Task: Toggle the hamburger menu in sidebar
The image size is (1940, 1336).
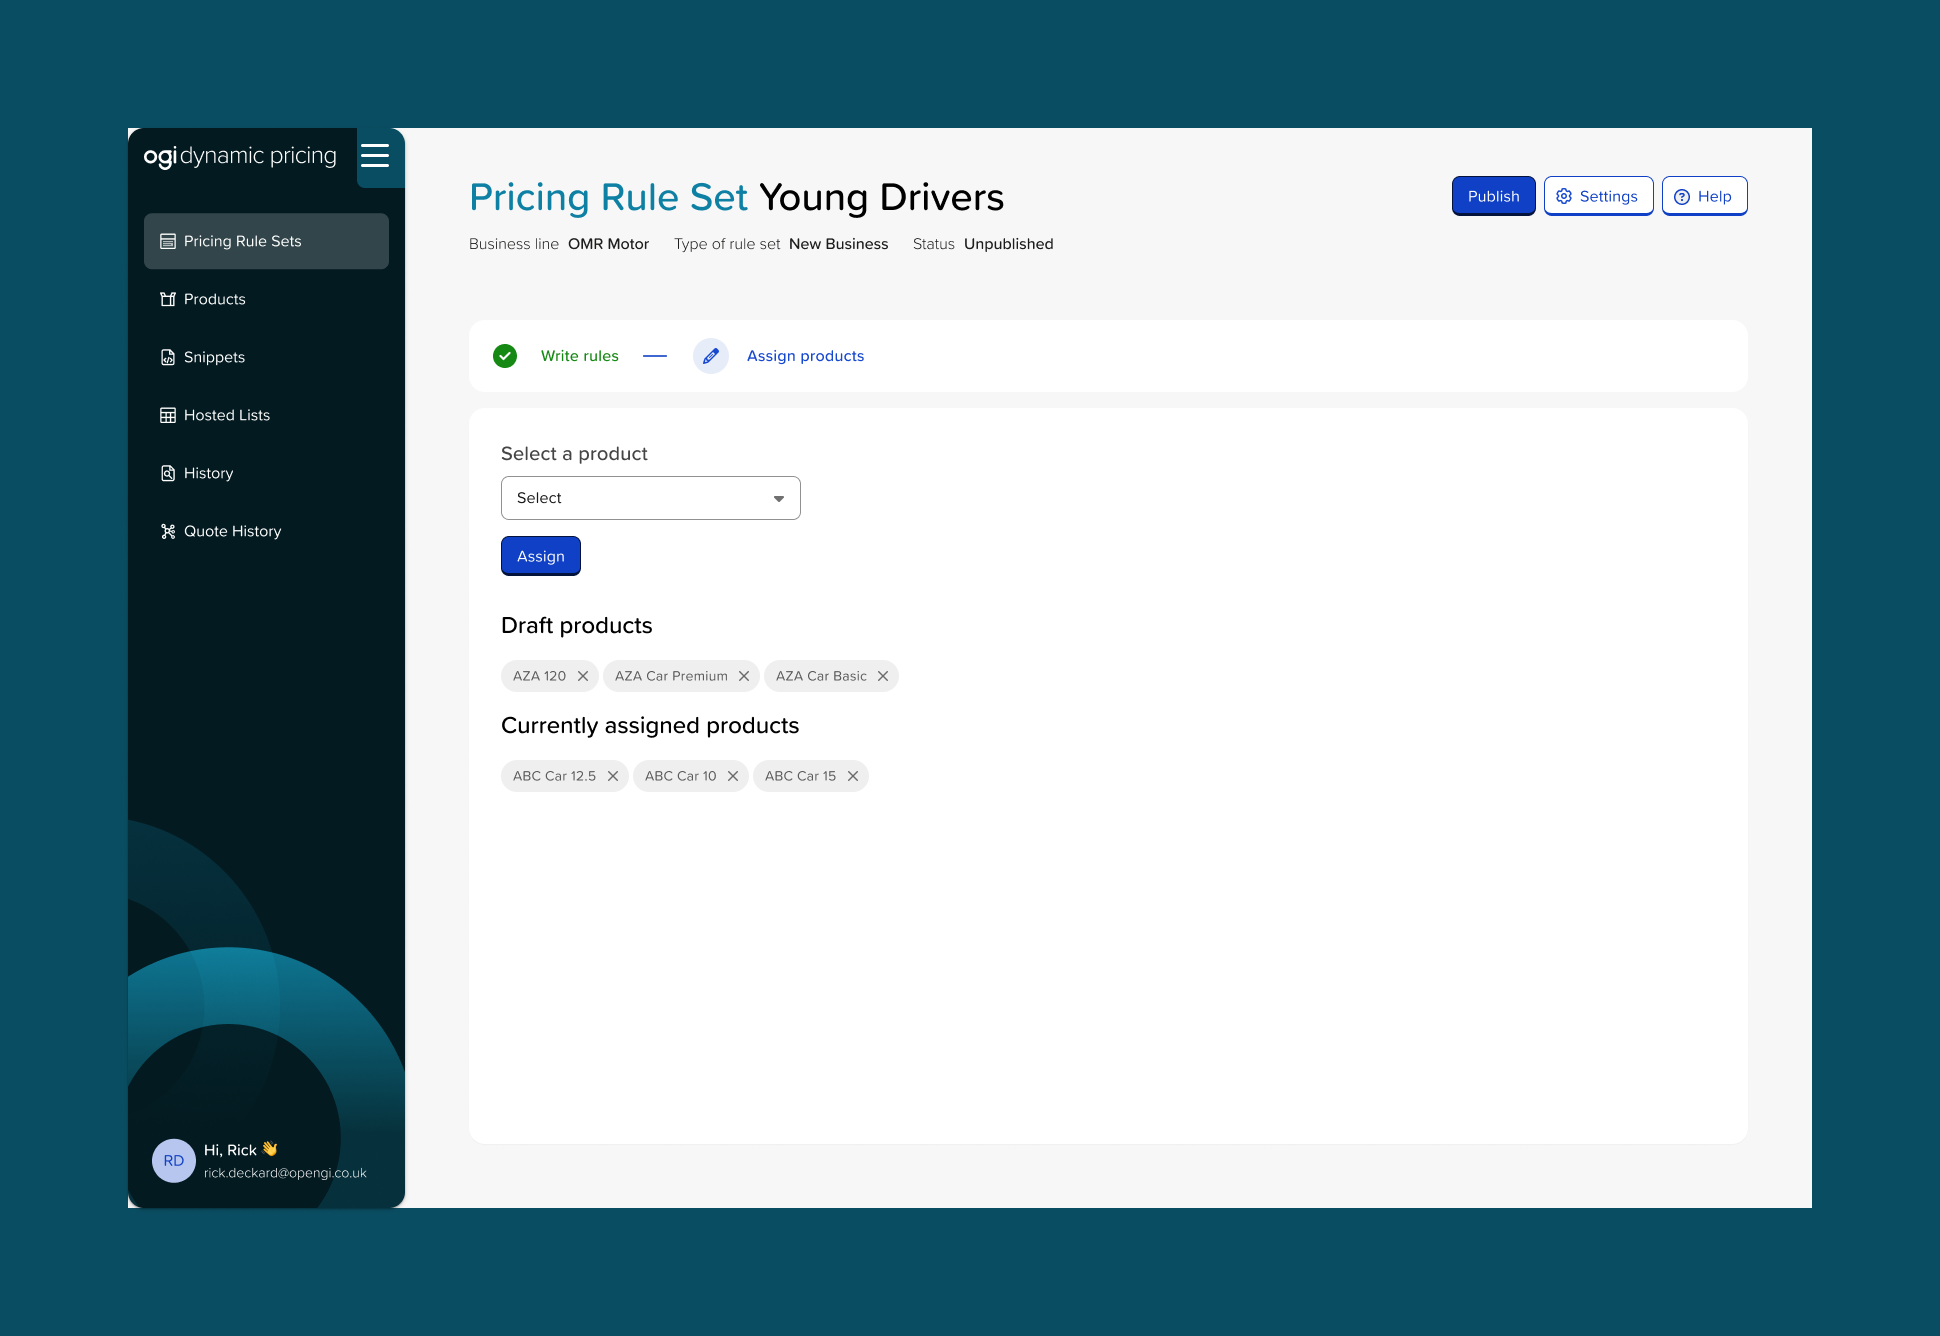Action: (x=375, y=156)
